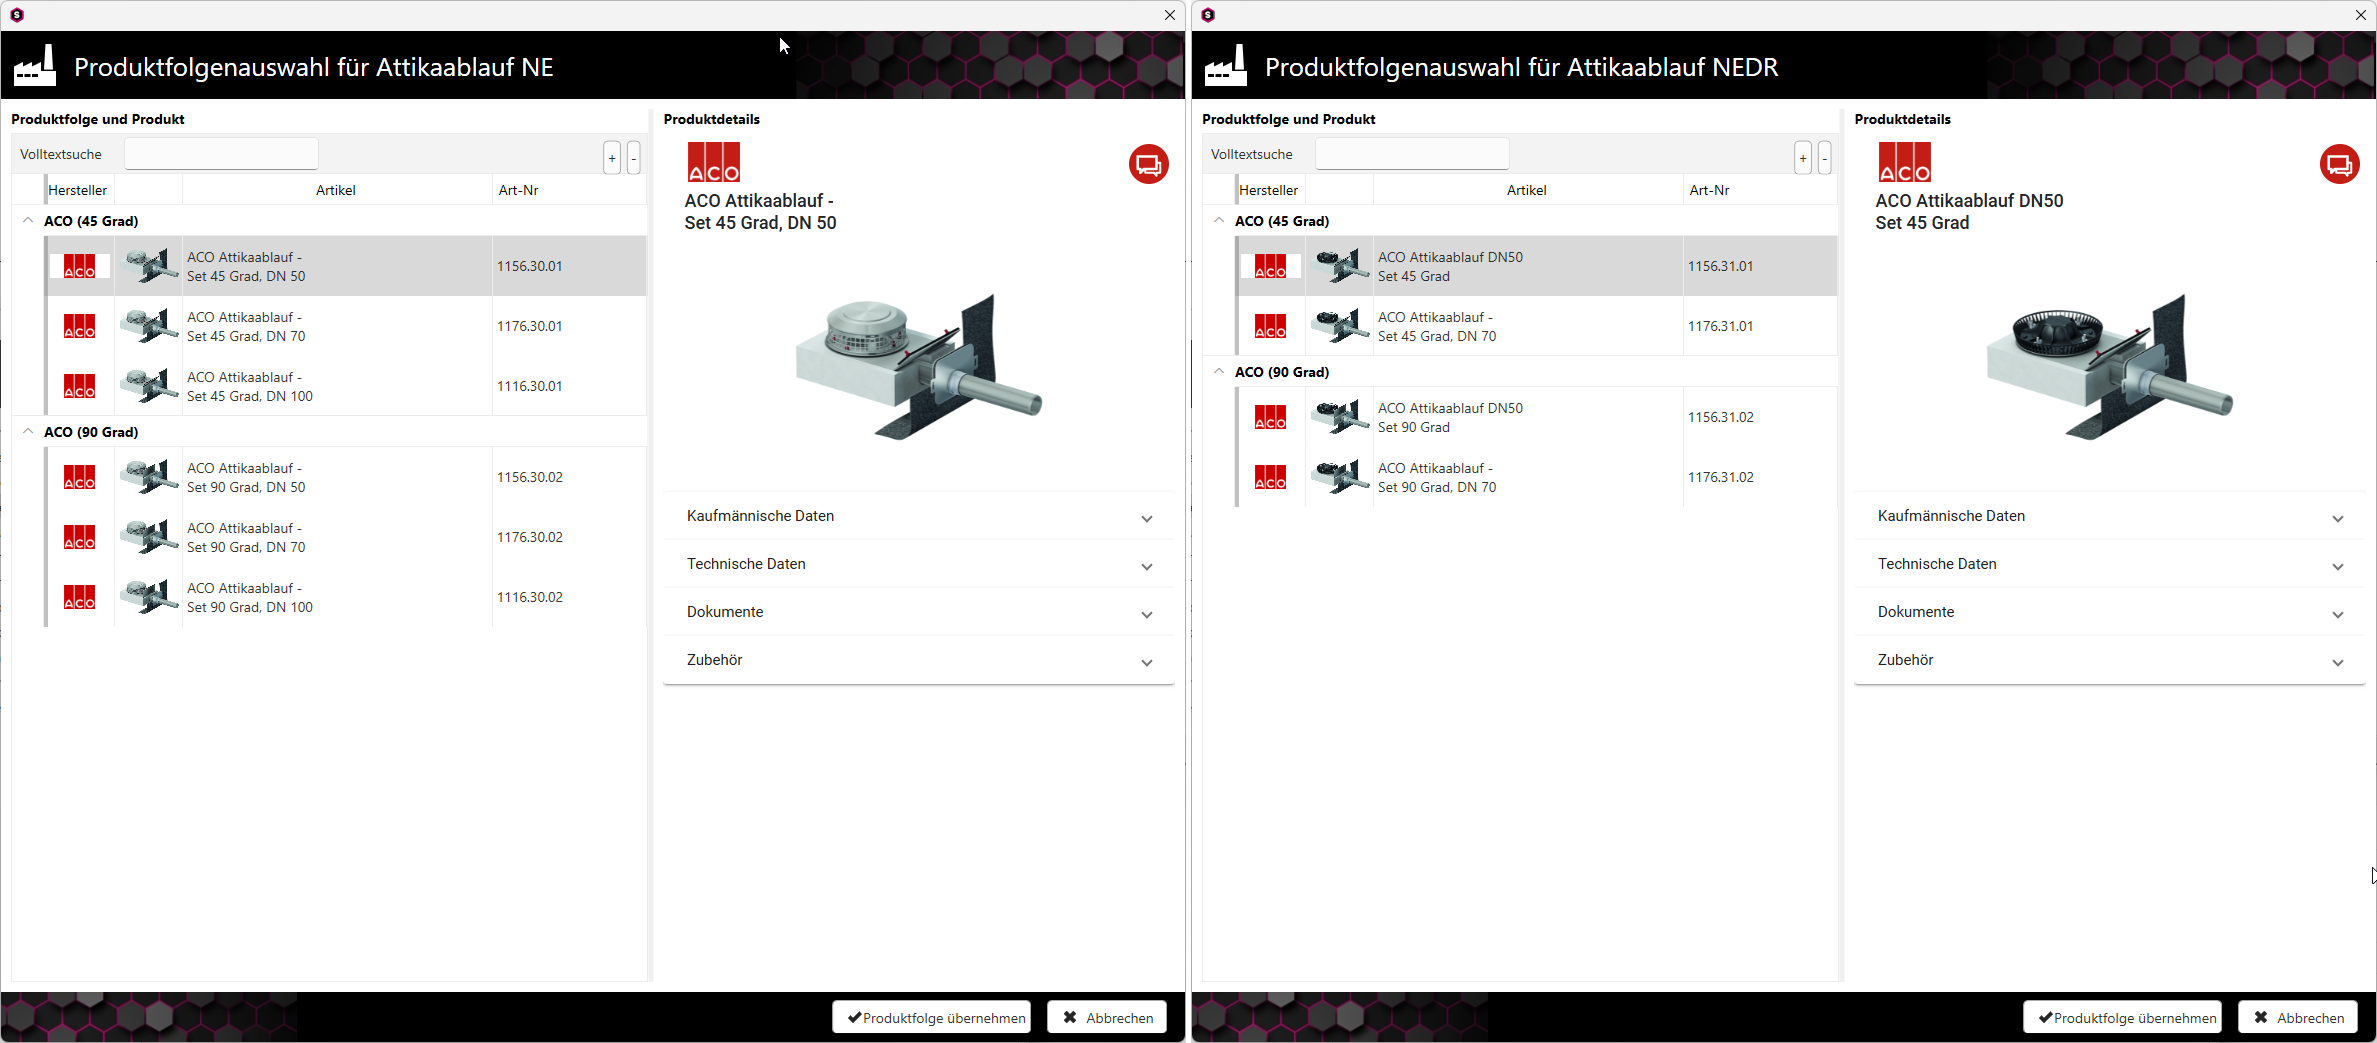Expand all groups with plus button in NEDR window
Image resolution: width=2377 pixels, height=1043 pixels.
point(1803,158)
